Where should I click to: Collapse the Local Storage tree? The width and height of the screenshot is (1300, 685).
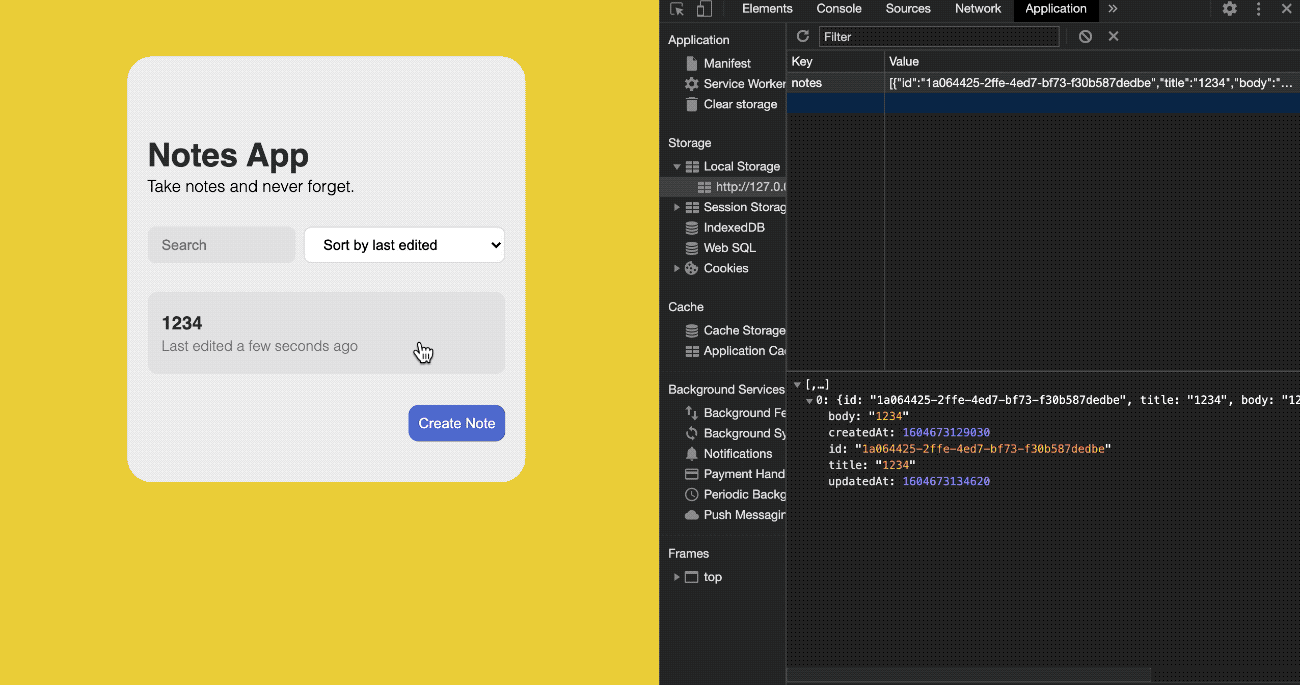point(677,166)
